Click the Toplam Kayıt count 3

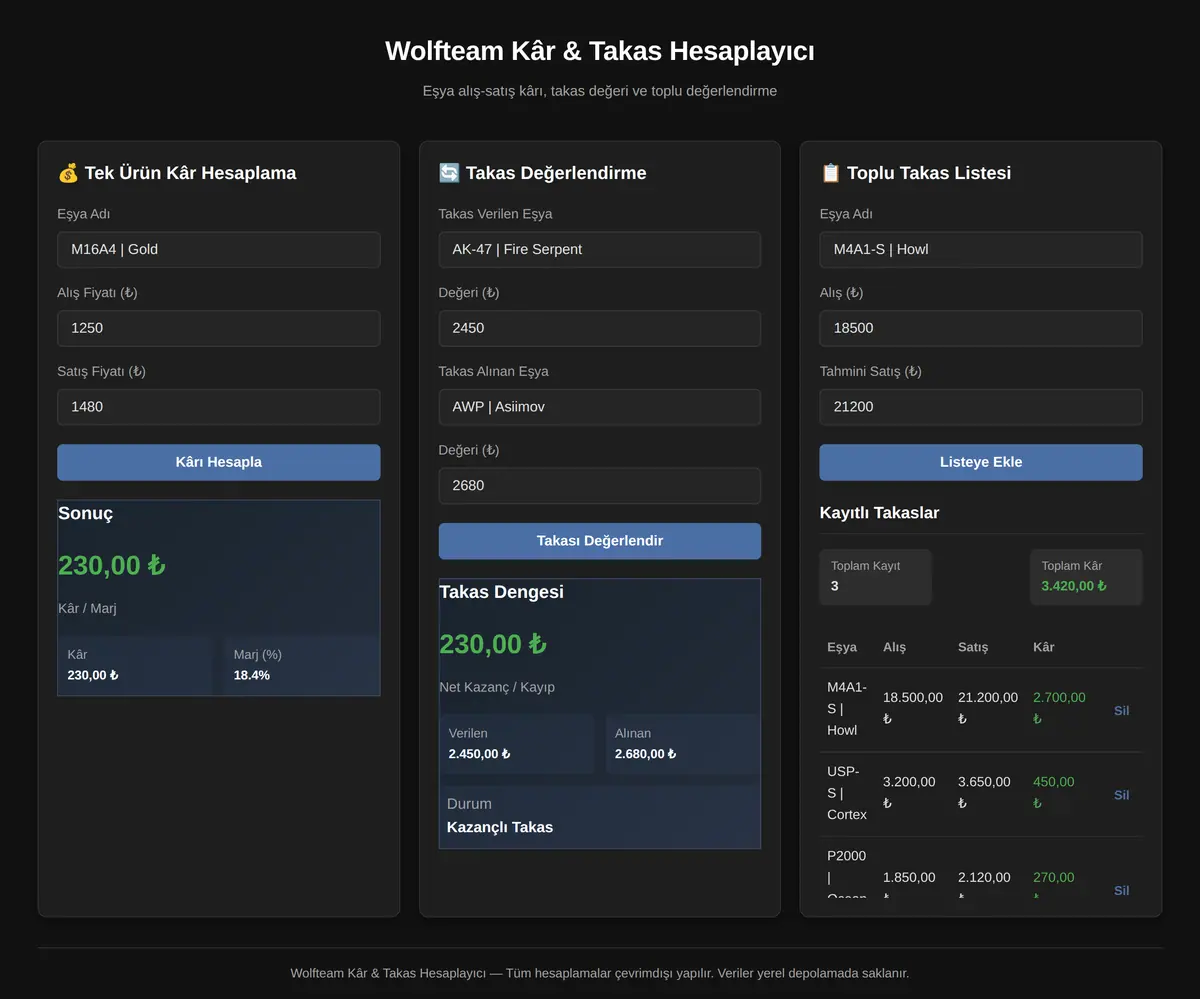tap(835, 586)
